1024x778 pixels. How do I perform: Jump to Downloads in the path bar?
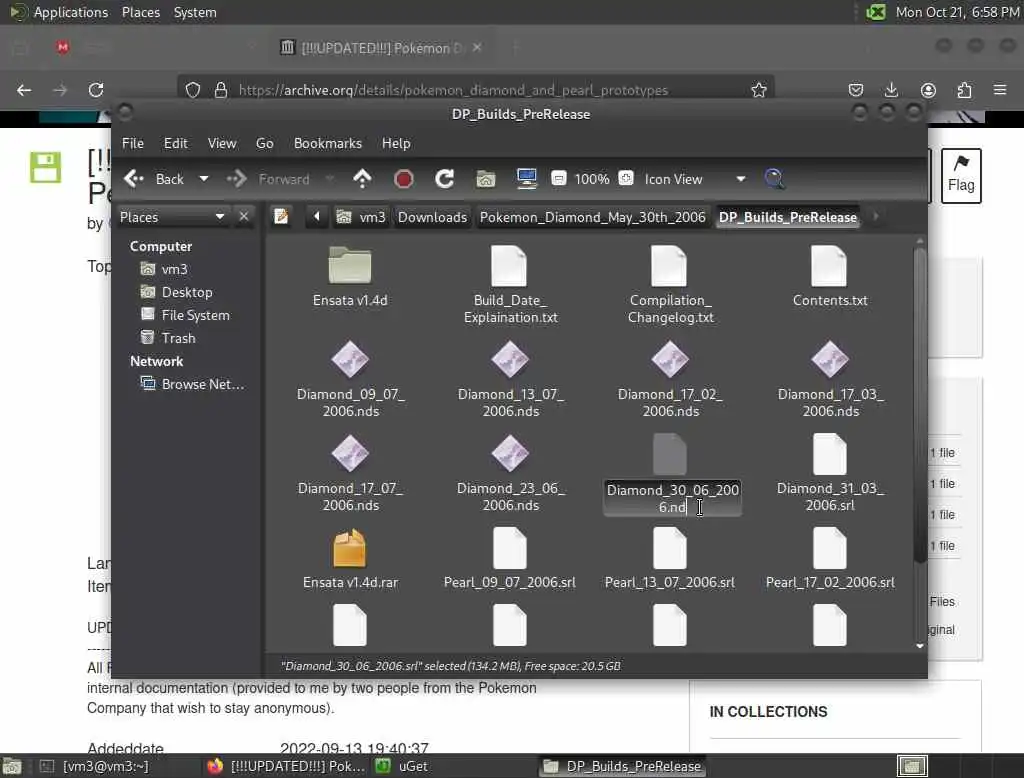point(432,217)
